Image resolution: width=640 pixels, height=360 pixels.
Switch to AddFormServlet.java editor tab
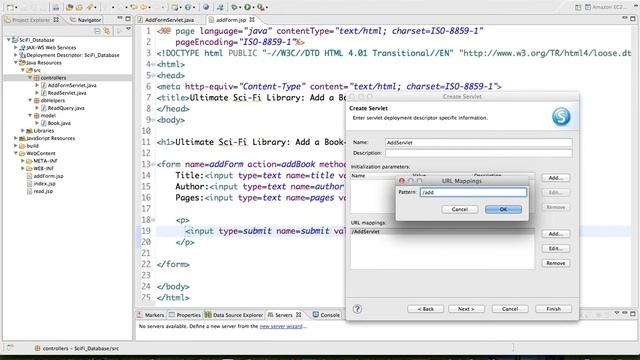click(x=166, y=20)
